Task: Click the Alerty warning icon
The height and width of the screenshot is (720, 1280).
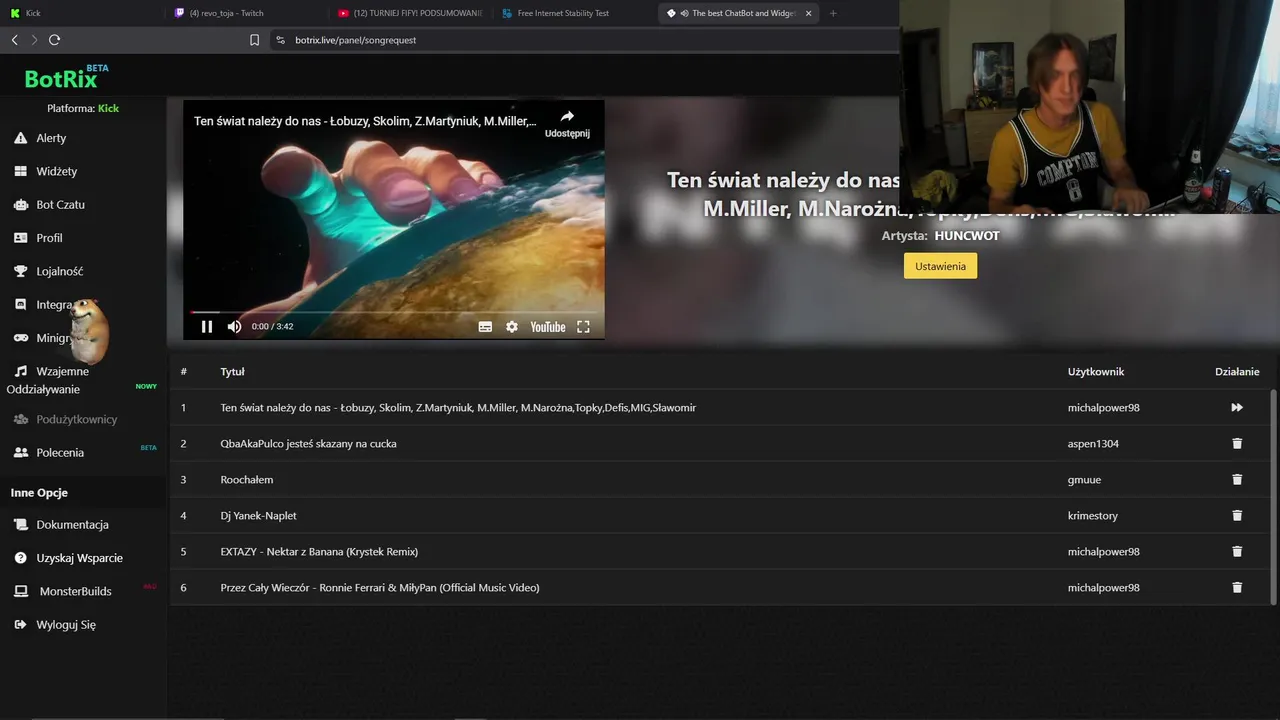Action: click(20, 138)
